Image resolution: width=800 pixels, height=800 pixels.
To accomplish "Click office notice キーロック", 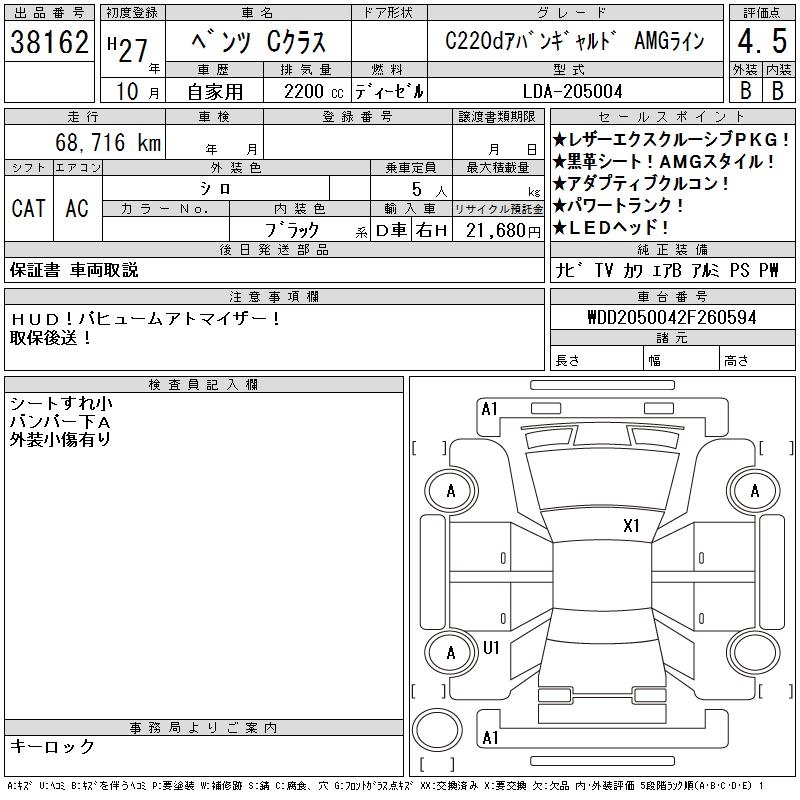I will [x=52, y=746].
